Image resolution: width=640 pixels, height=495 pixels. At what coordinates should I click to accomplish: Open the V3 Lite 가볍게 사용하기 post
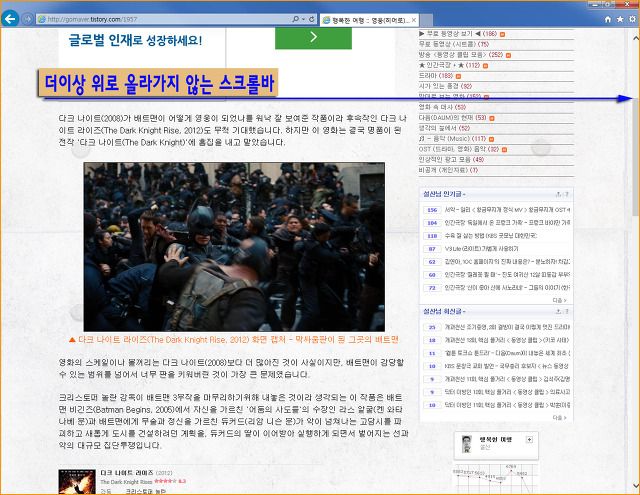tap(481, 249)
